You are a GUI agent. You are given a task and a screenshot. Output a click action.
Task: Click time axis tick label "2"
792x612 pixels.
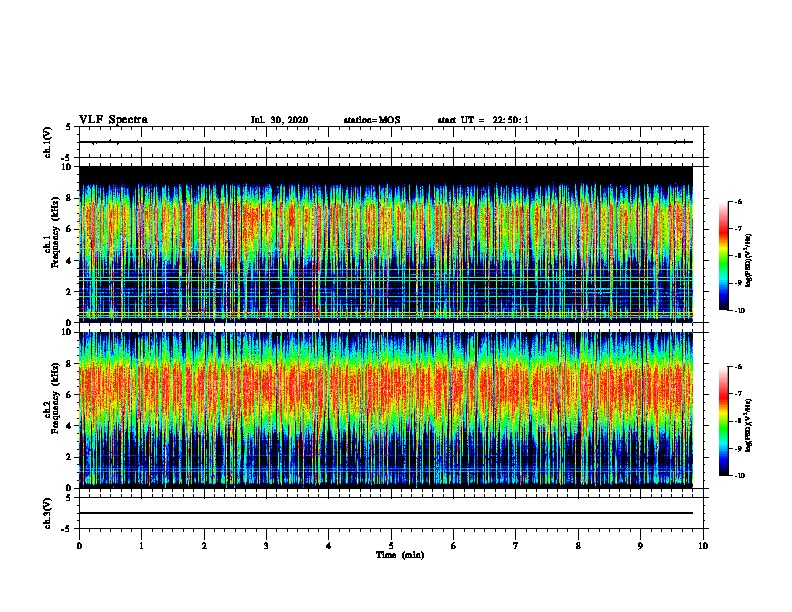click(204, 546)
